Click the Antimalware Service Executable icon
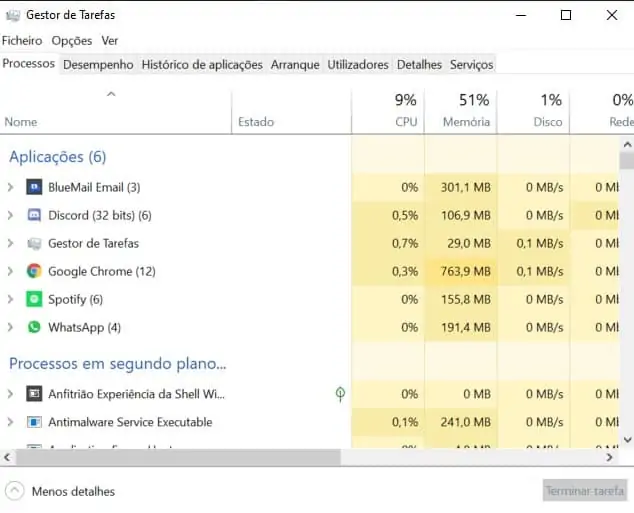The width and height of the screenshot is (634, 513). (x=34, y=422)
